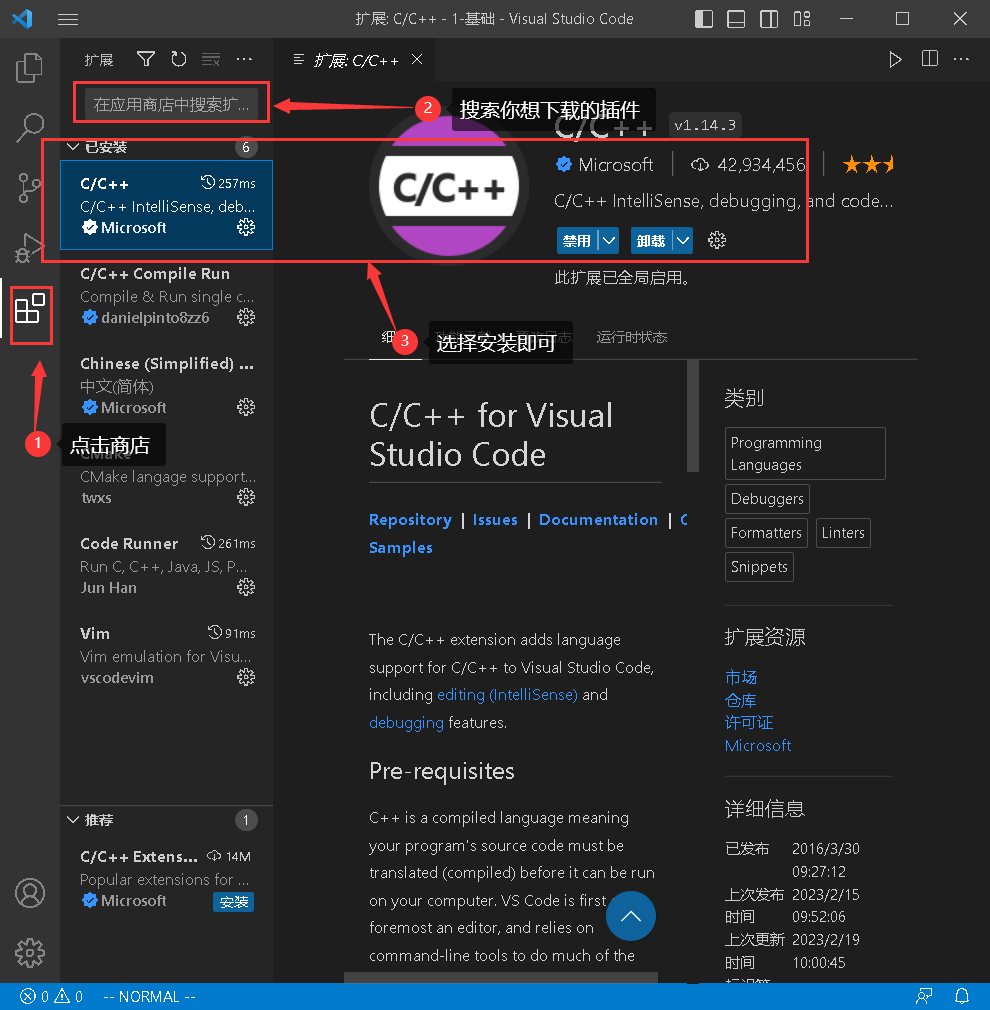Image resolution: width=990 pixels, height=1010 pixels.
Task: Open the Explorer view in activity bar
Action: pyautogui.click(x=30, y=68)
